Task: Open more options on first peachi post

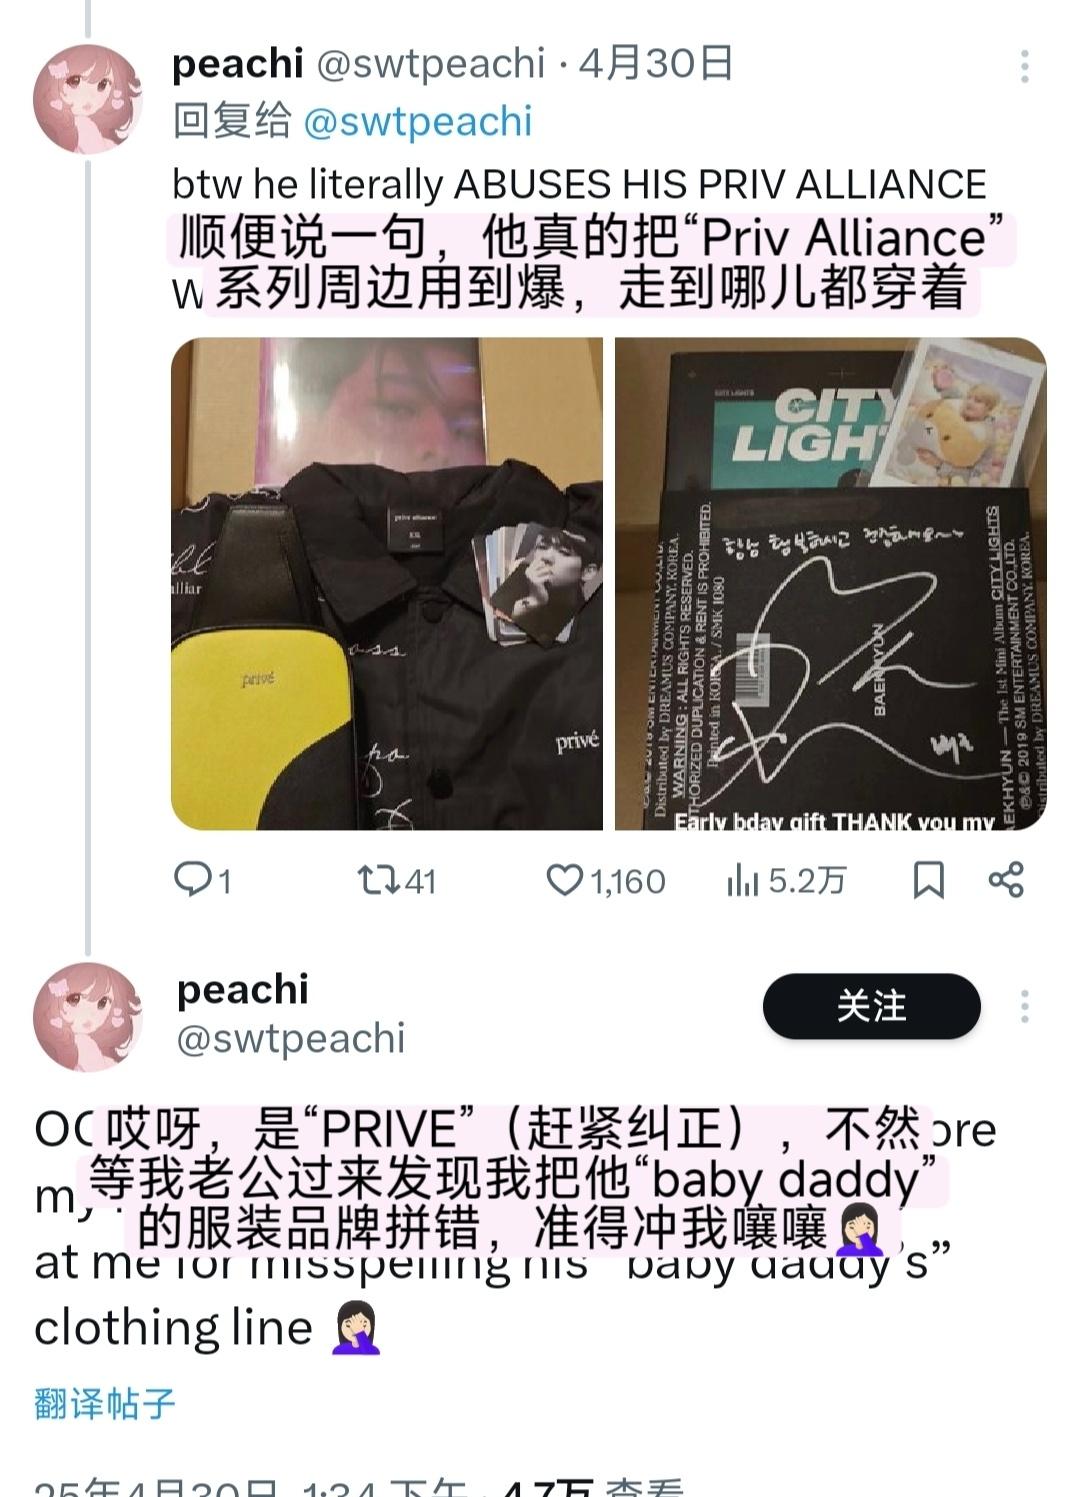Action: pos(1024,66)
